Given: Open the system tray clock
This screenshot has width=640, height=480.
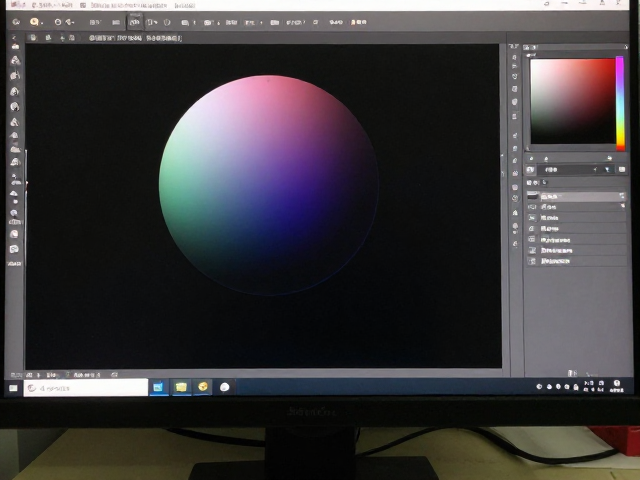Looking at the screenshot, I should tap(593, 387).
